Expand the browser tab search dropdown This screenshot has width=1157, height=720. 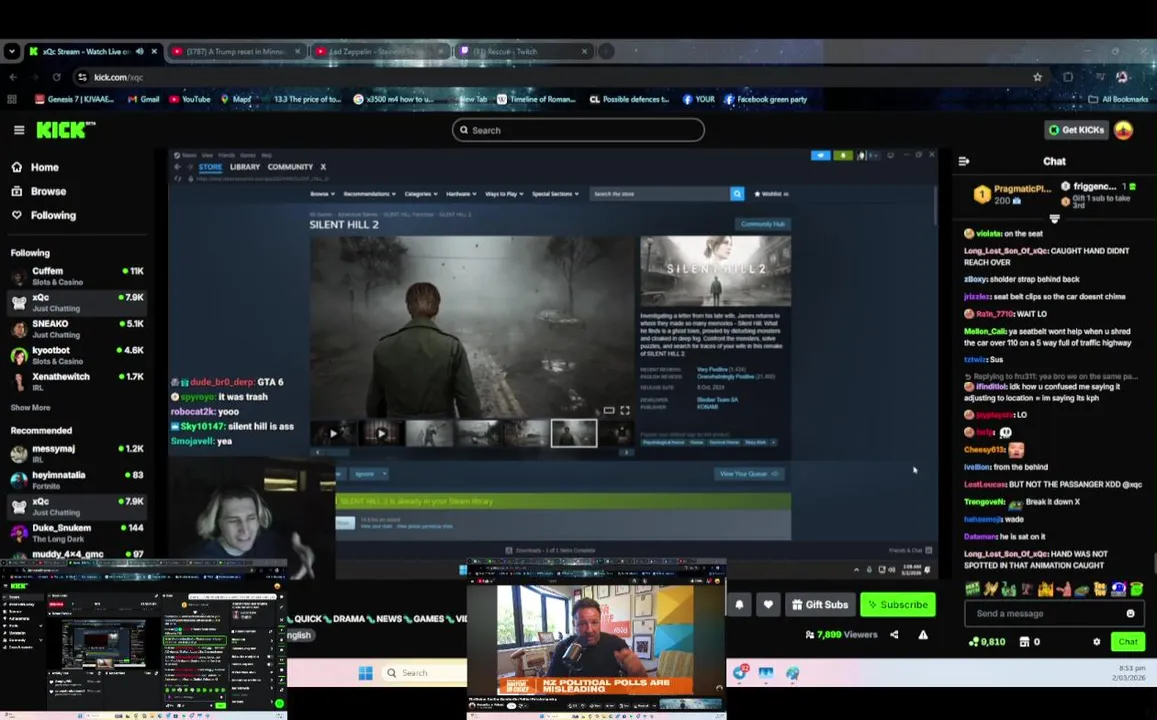pyautogui.click(x=12, y=52)
